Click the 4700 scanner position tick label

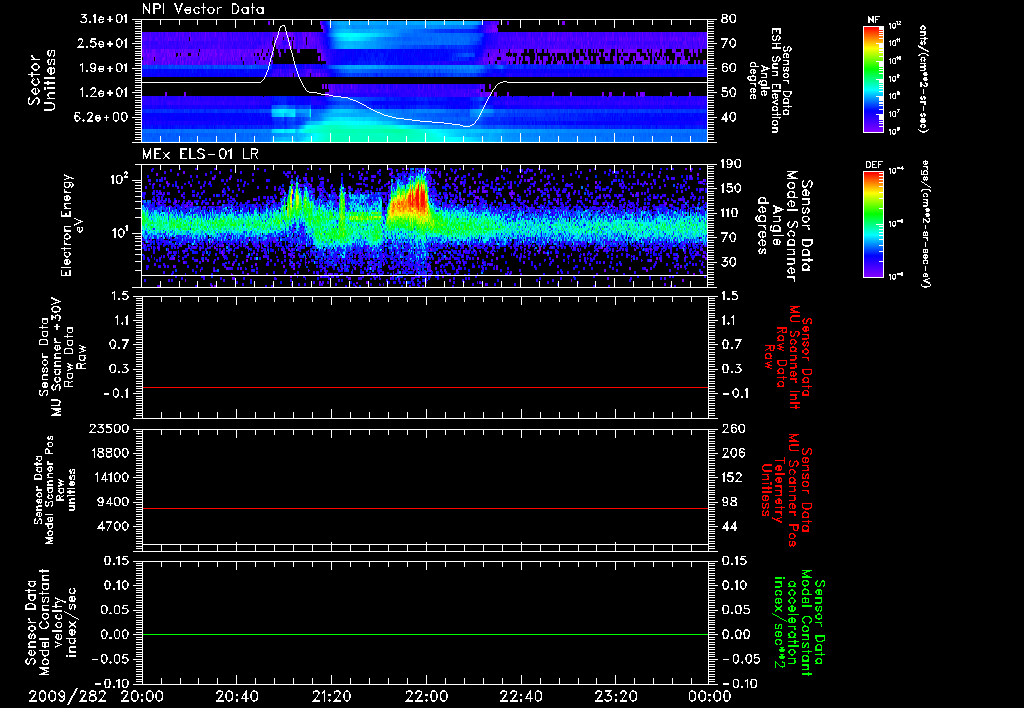pos(113,526)
